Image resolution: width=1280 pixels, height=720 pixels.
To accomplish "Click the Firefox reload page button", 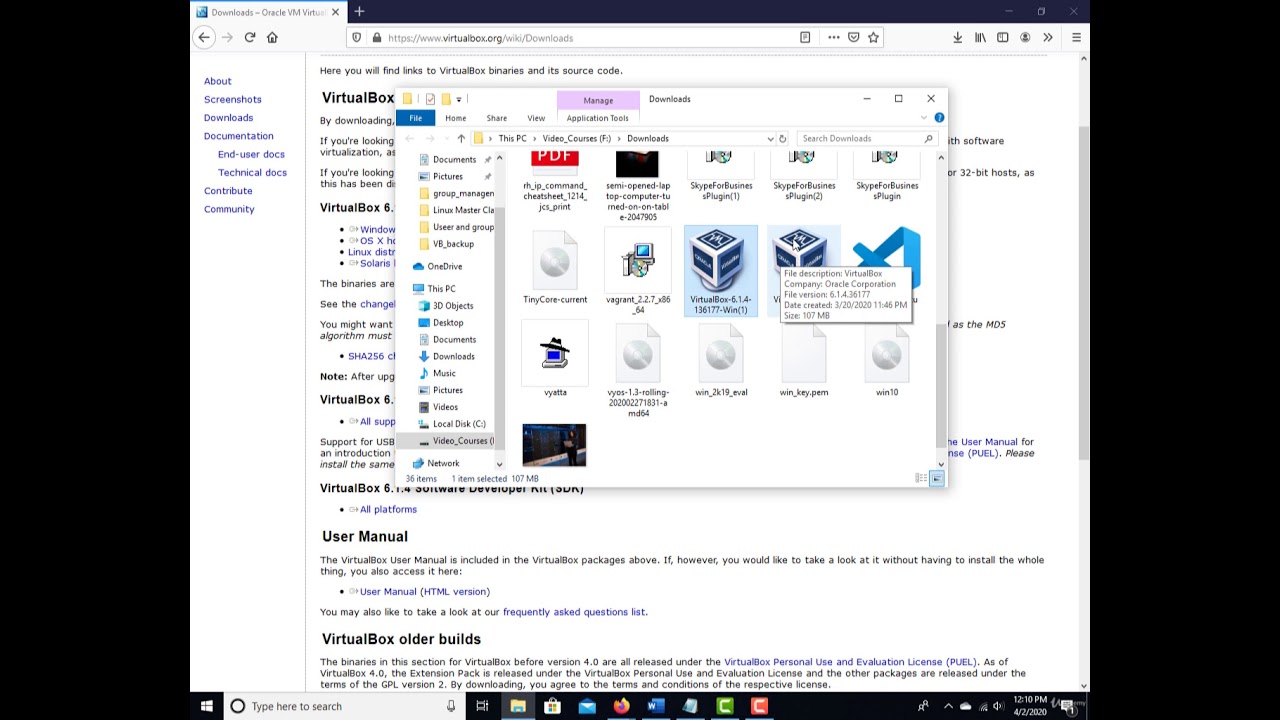I will 250,38.
